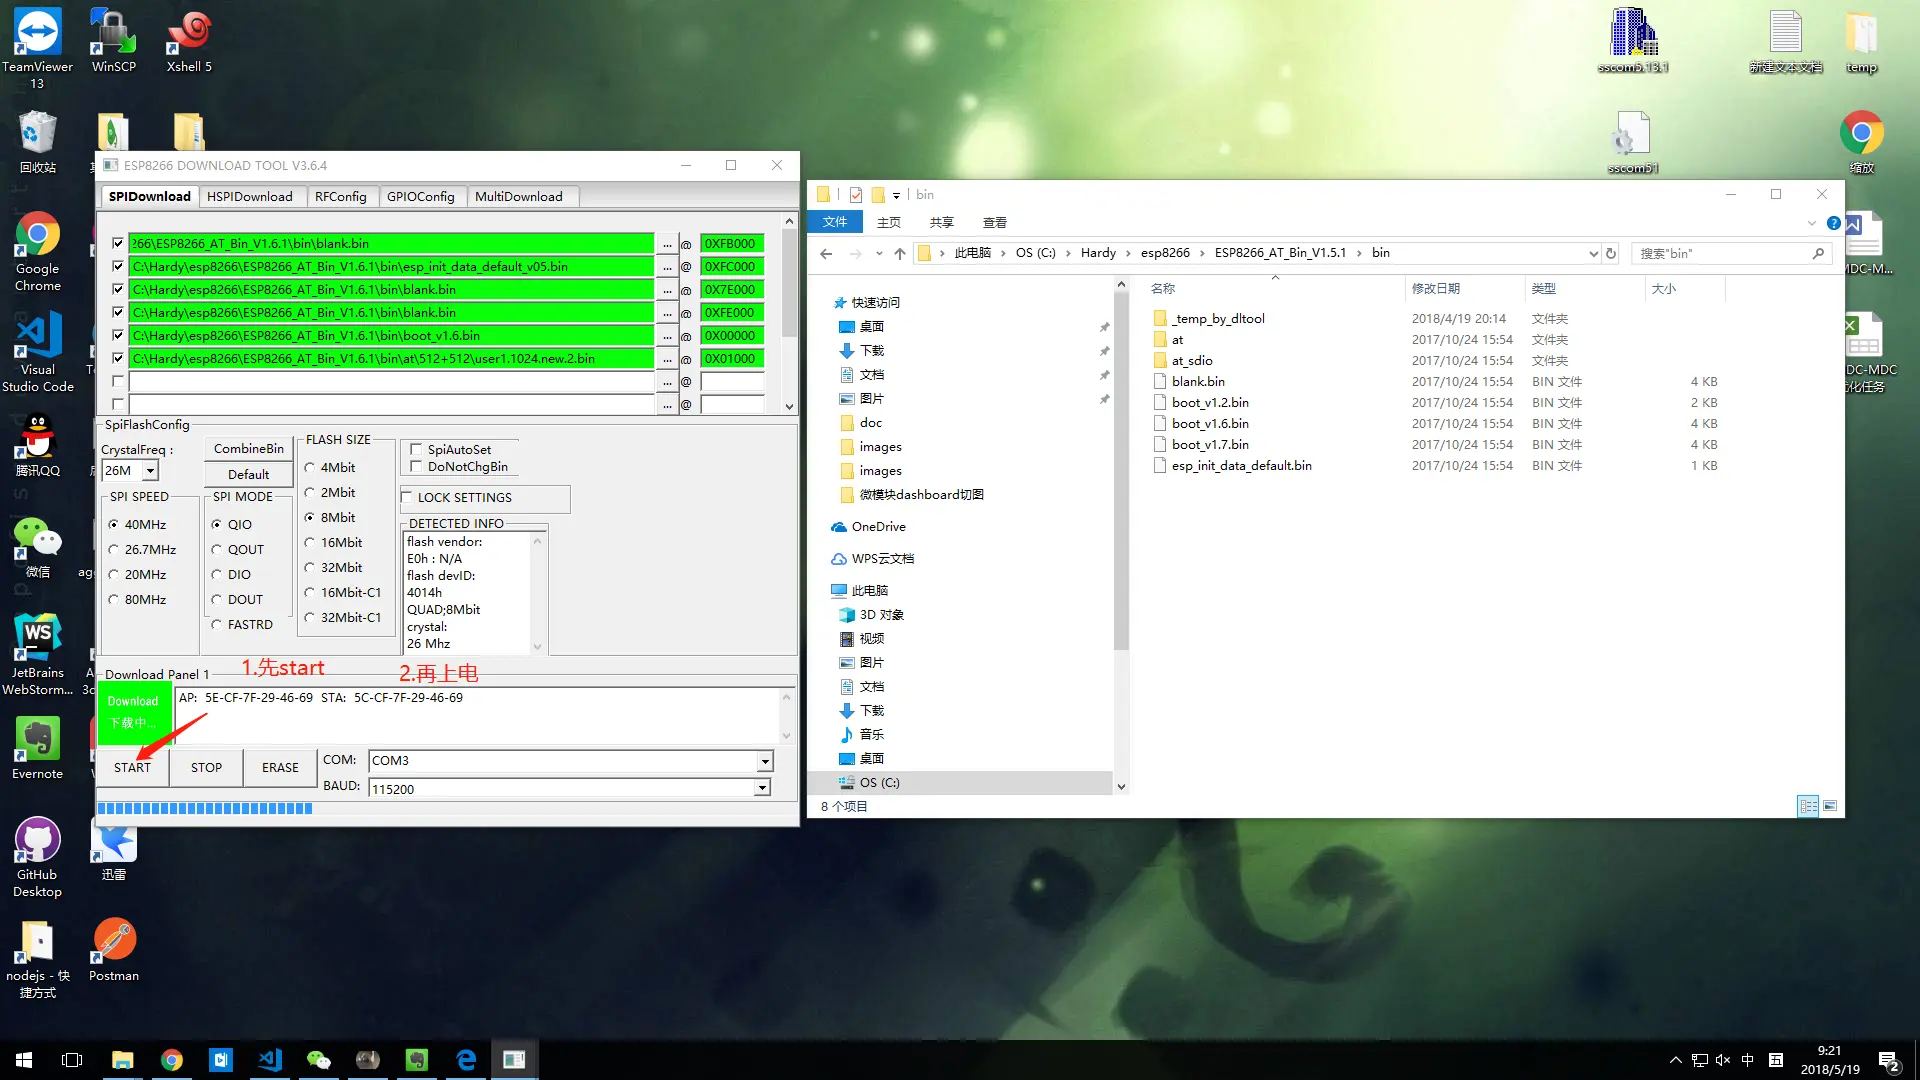This screenshot has width=1920, height=1080.
Task: Switch to HSPIDownload tab
Action: tap(250, 196)
